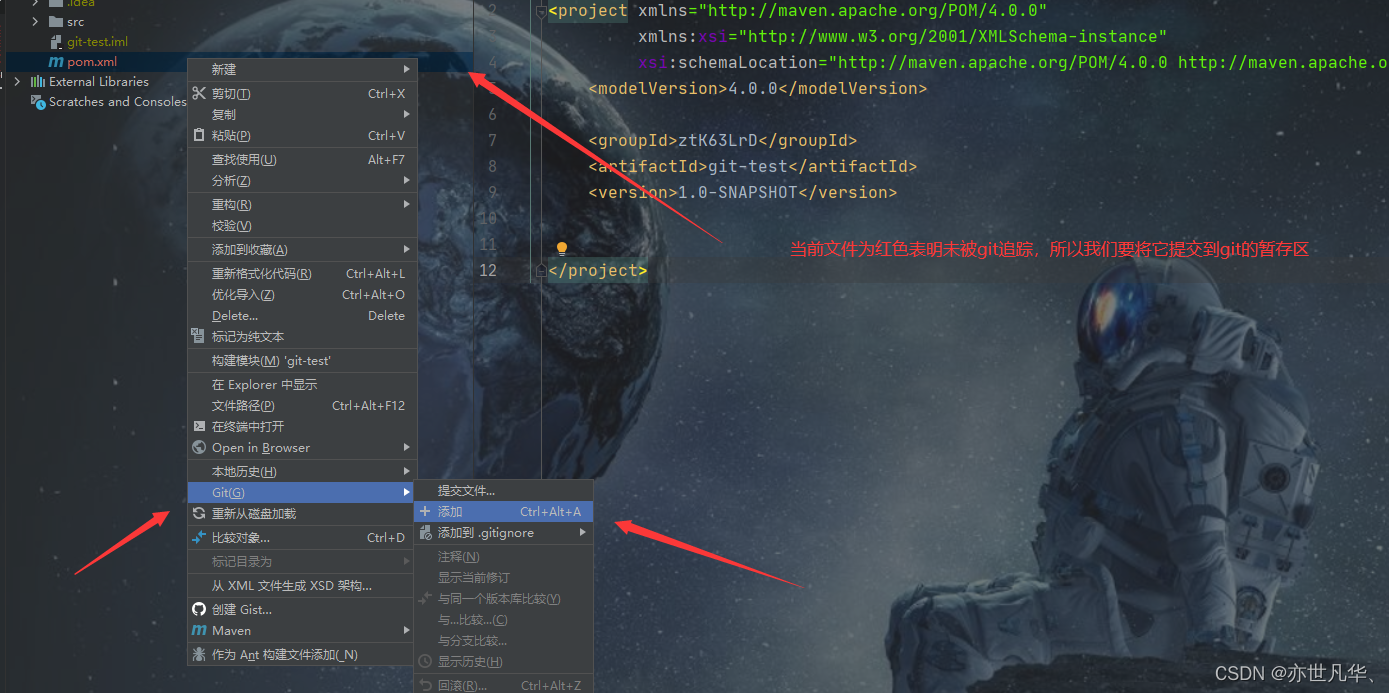1389x693 pixels.
Task: Click the xmlns:xsi attribute line in editor
Action: coord(903,36)
